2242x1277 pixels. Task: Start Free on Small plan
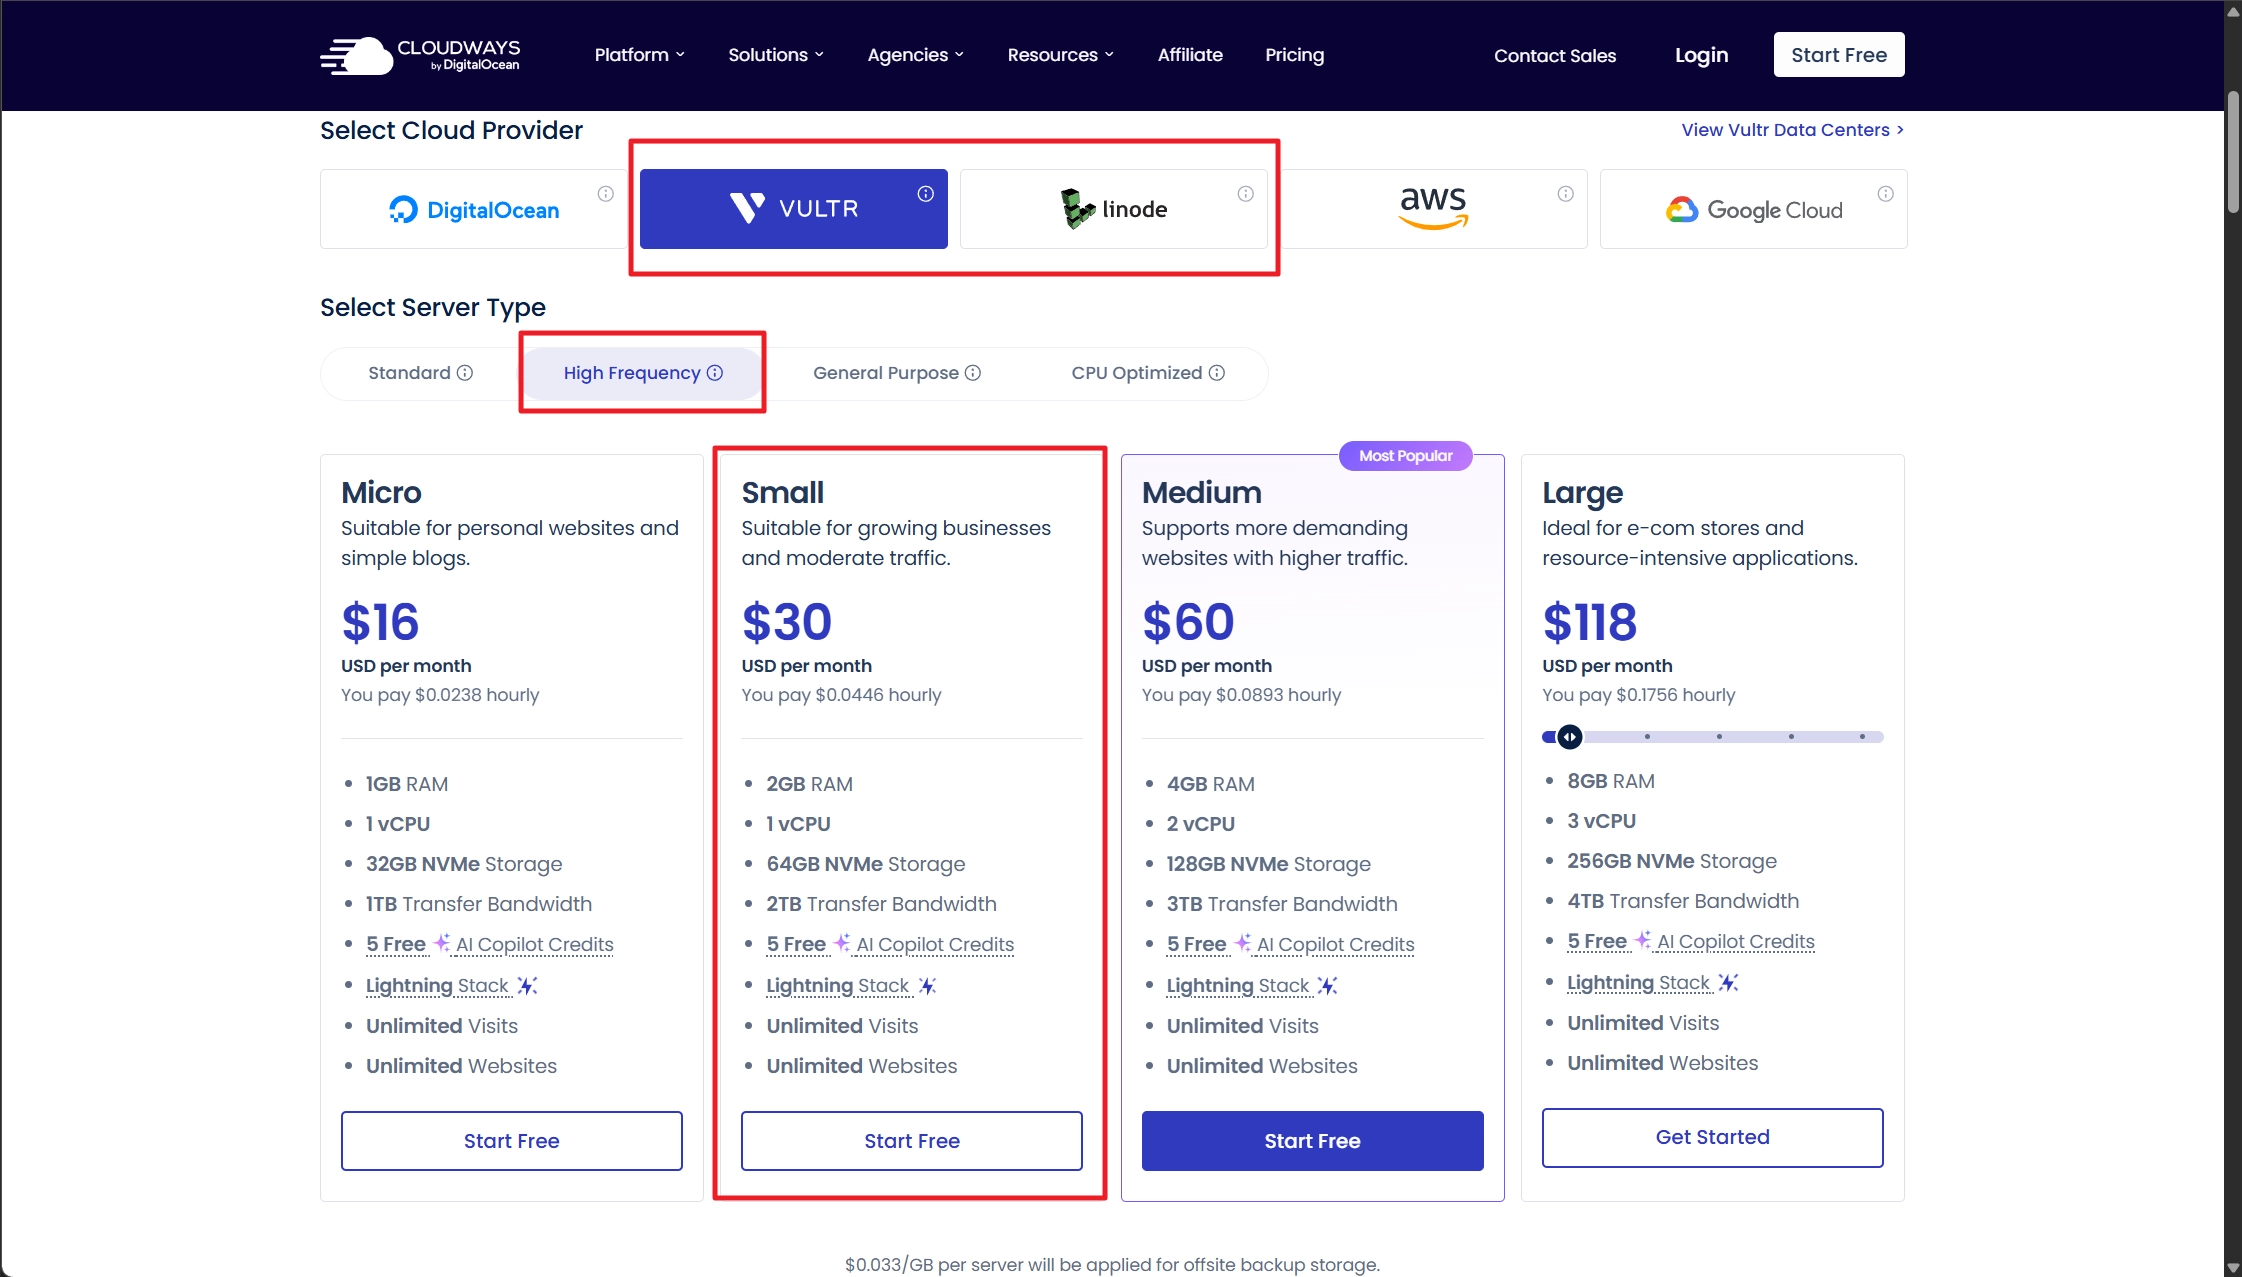[x=912, y=1141]
